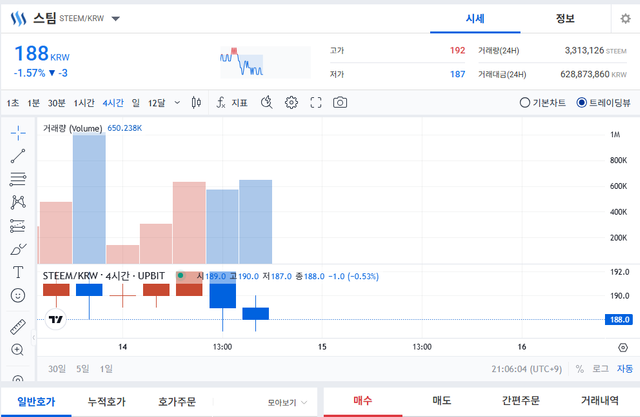This screenshot has width=640, height=417.
Task: Open the 누적호가 tab
Action: click(107, 402)
